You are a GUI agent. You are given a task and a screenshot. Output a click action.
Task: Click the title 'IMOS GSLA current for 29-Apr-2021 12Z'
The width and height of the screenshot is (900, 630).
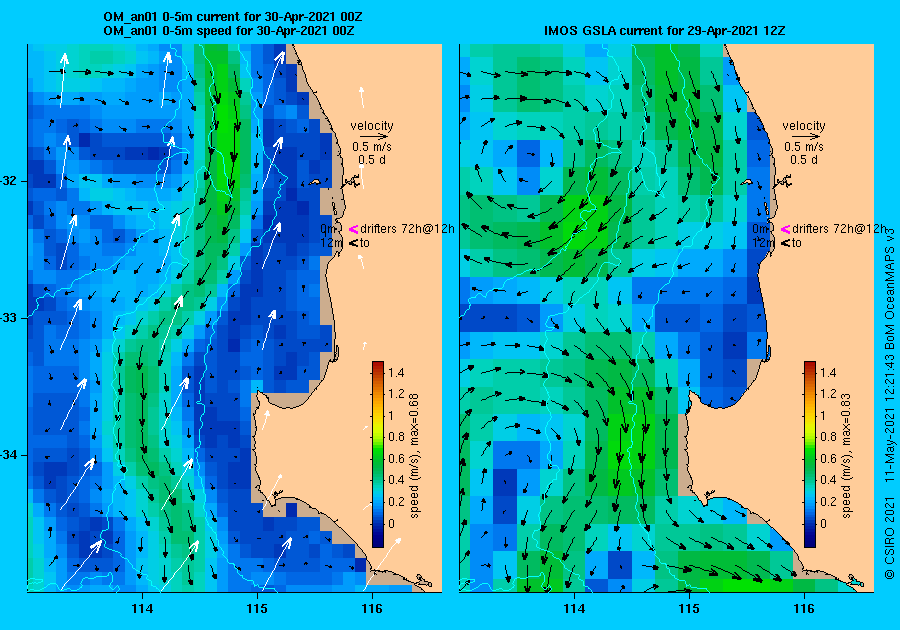coord(664,30)
